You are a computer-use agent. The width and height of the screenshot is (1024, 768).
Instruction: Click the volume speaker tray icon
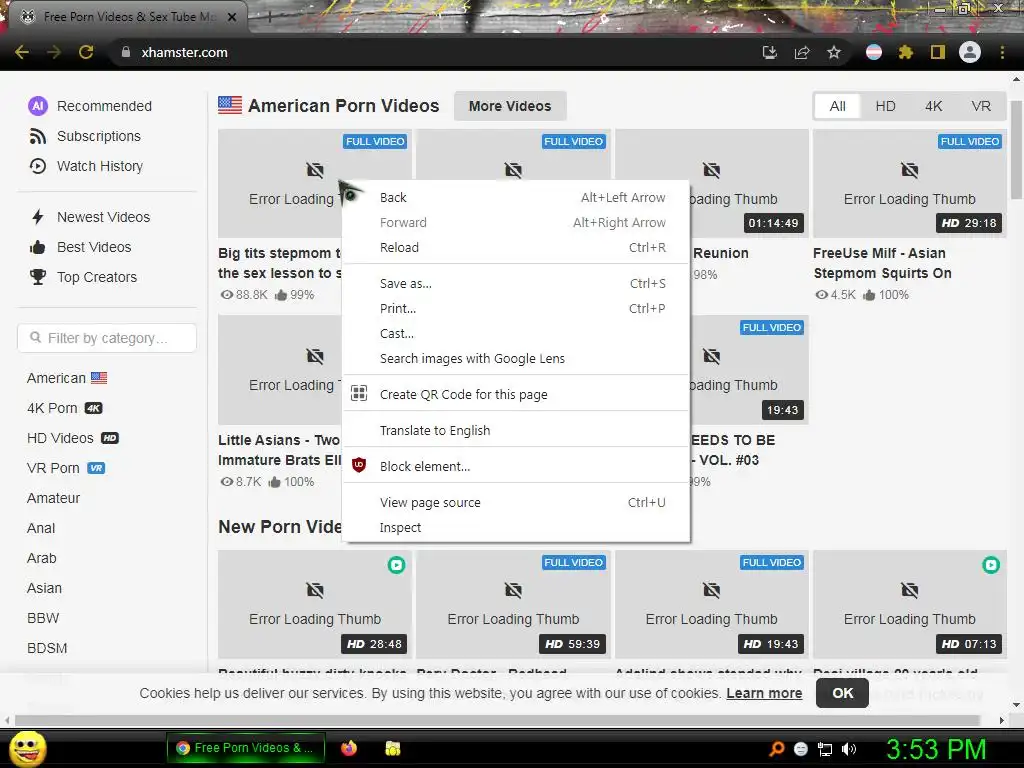pos(849,749)
